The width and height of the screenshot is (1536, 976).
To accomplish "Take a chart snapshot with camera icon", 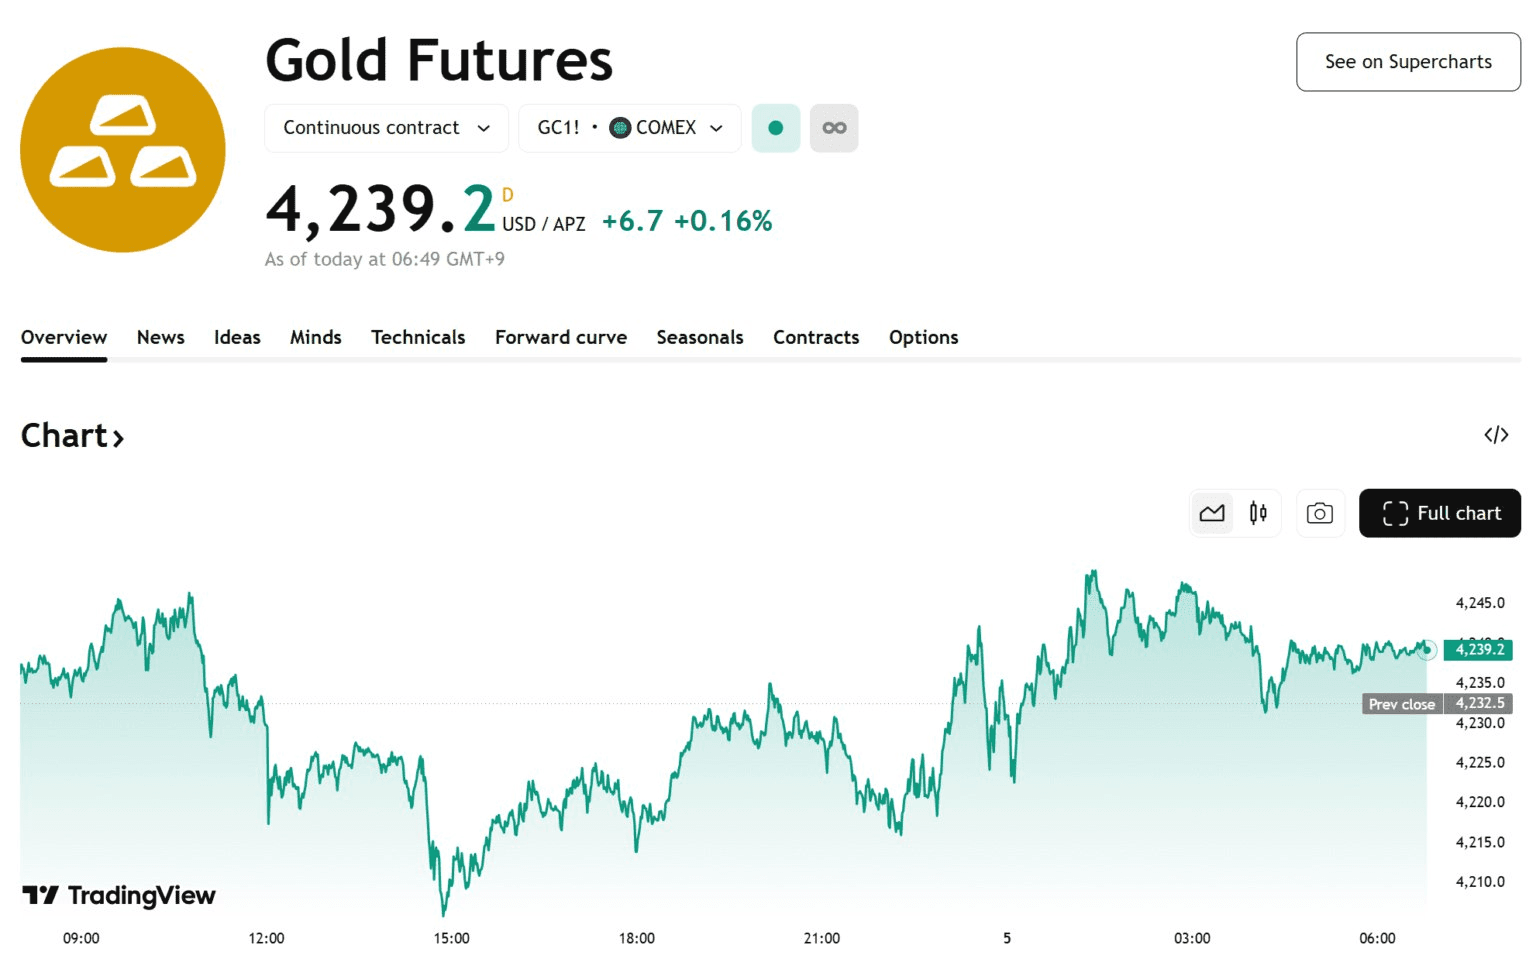I will (1320, 514).
